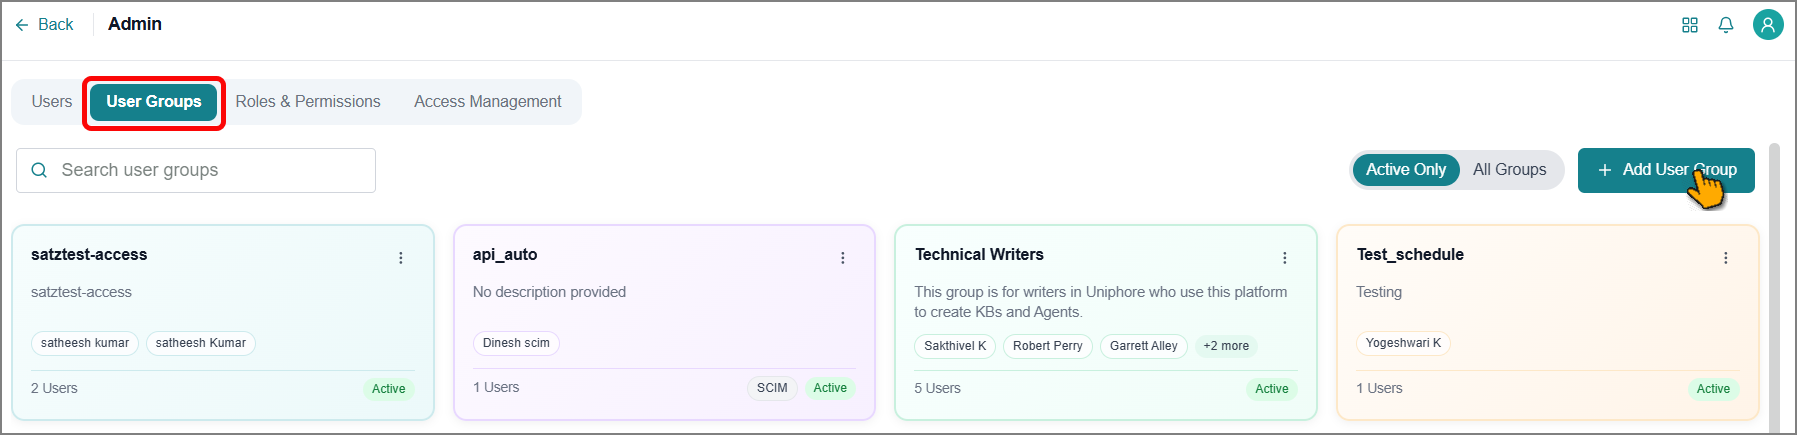Screen dimensions: 1797x435
Task: Click the Technical Writers description text
Action: coord(1101,302)
